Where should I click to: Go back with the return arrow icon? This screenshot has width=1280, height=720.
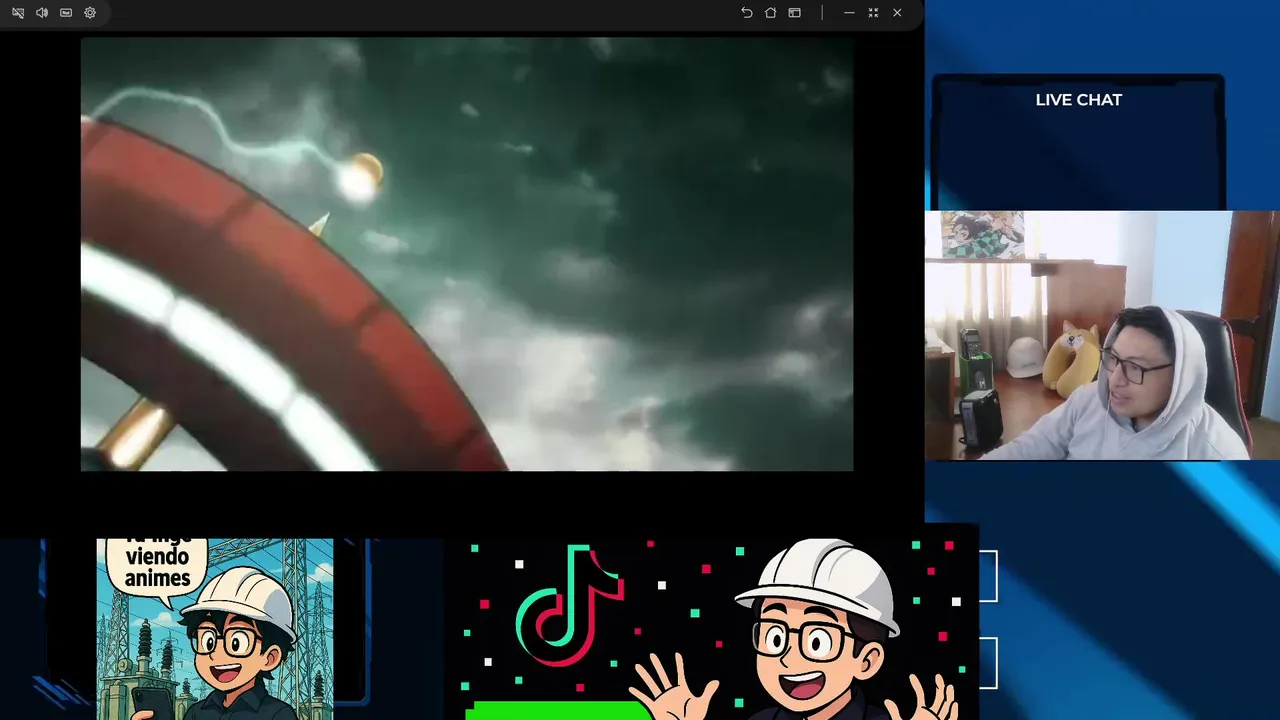(x=746, y=13)
